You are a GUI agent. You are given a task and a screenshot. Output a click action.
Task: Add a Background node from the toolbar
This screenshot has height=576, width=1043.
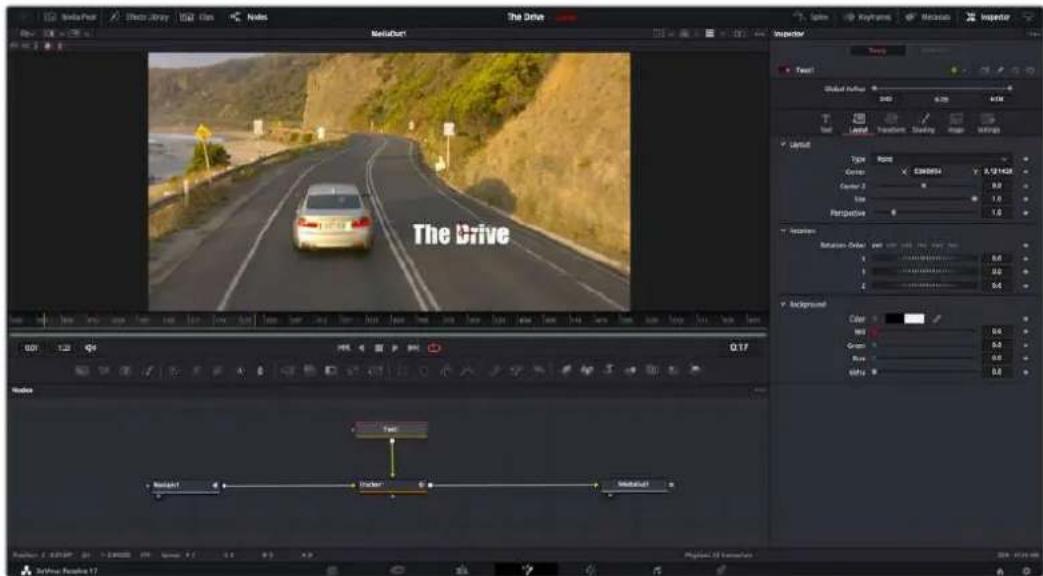pyautogui.click(x=82, y=370)
